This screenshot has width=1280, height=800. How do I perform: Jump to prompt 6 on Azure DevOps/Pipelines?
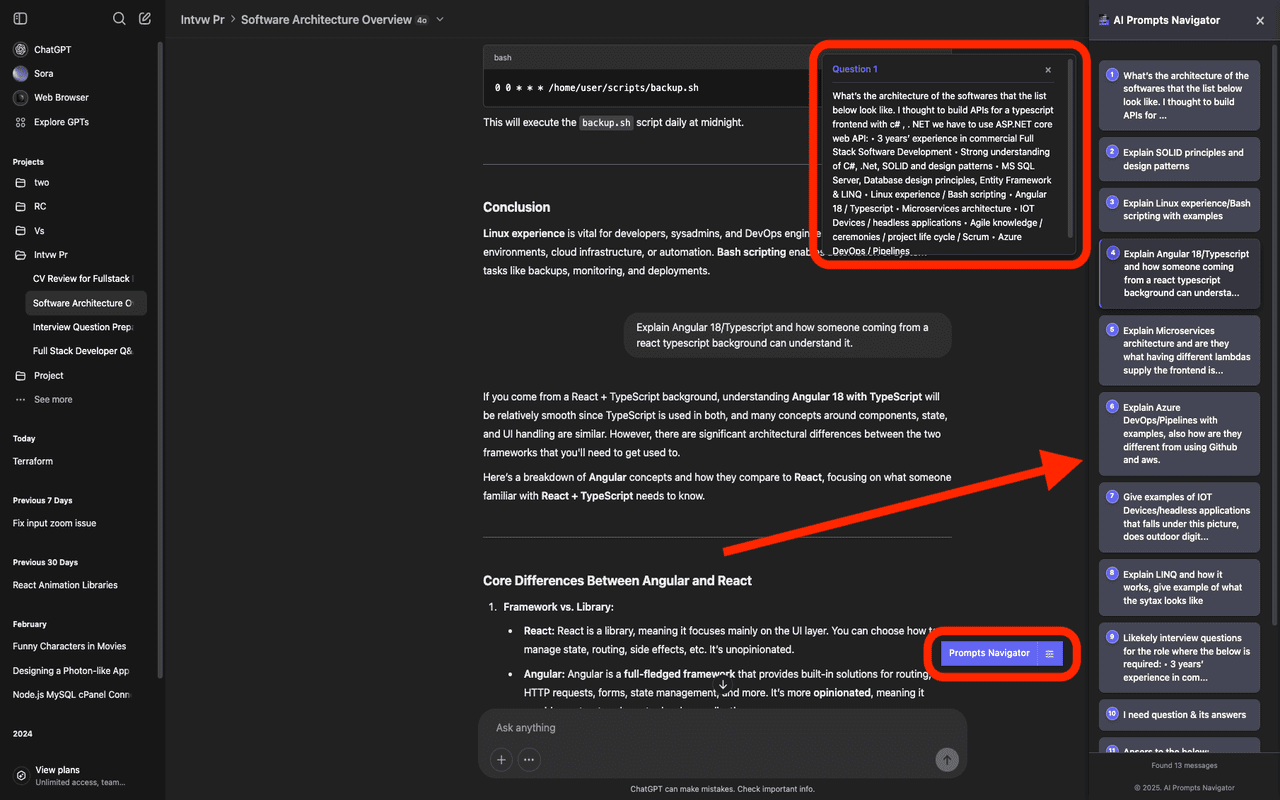click(1179, 434)
